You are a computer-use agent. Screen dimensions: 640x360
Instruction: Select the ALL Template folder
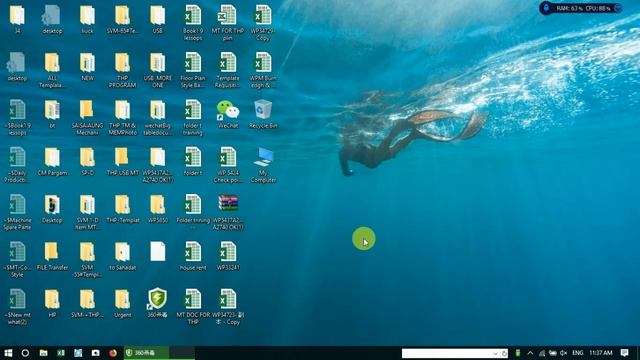click(52, 70)
